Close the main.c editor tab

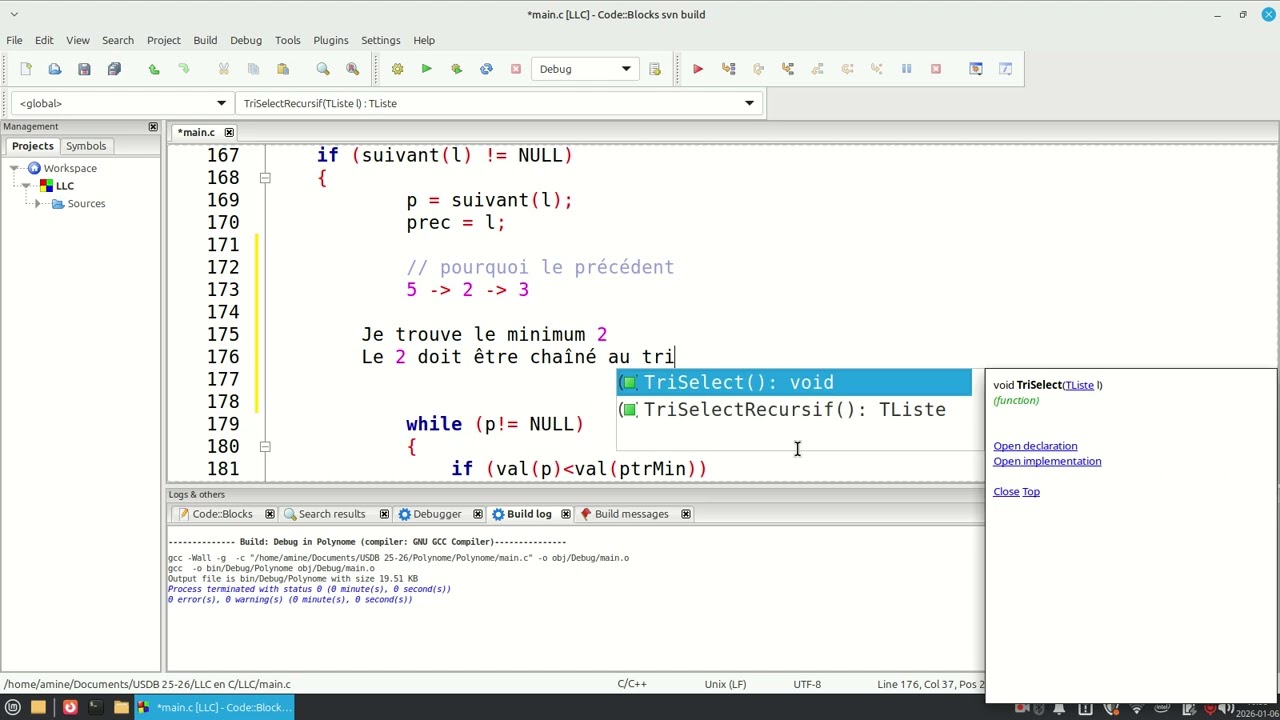pos(229,132)
